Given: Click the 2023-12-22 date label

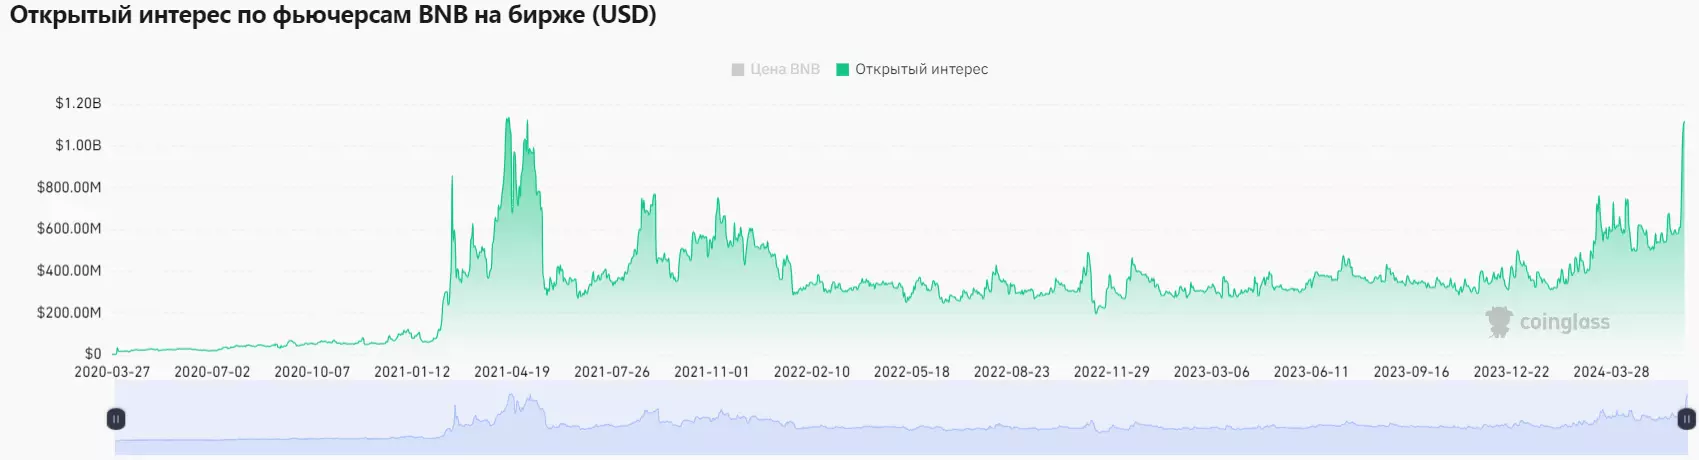Looking at the screenshot, I should tap(1511, 371).
